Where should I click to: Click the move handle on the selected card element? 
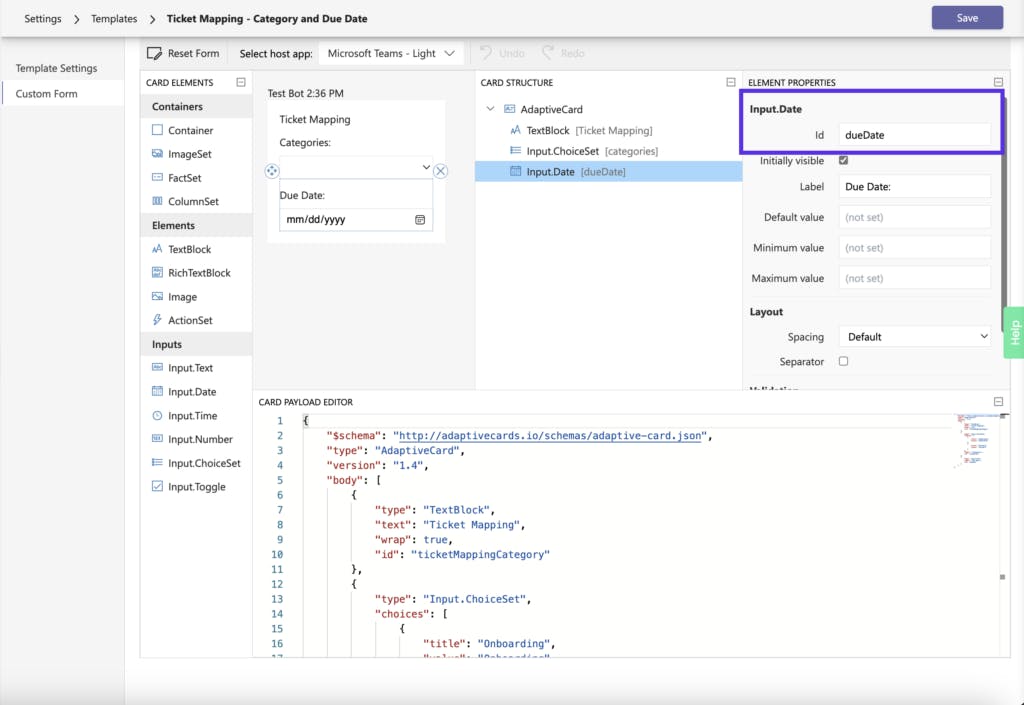(x=272, y=171)
